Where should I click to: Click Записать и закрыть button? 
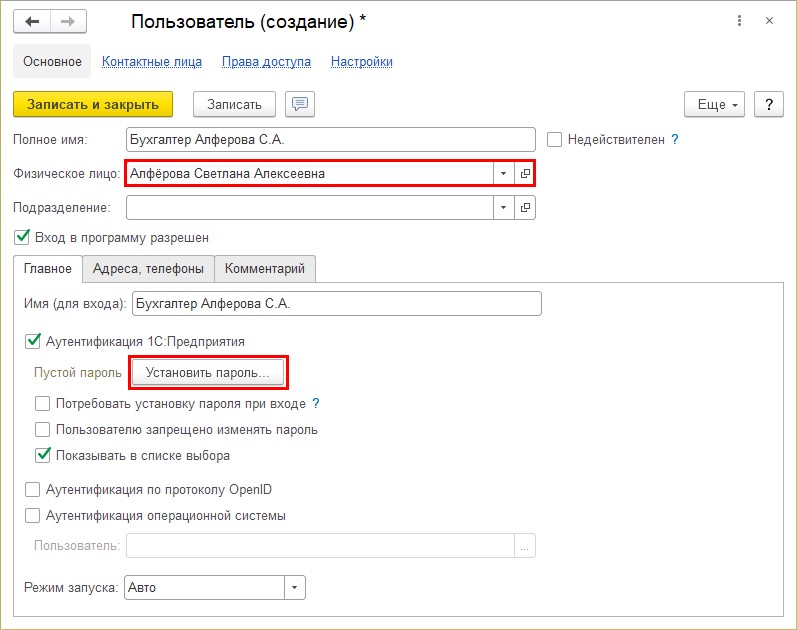pyautogui.click(x=93, y=104)
